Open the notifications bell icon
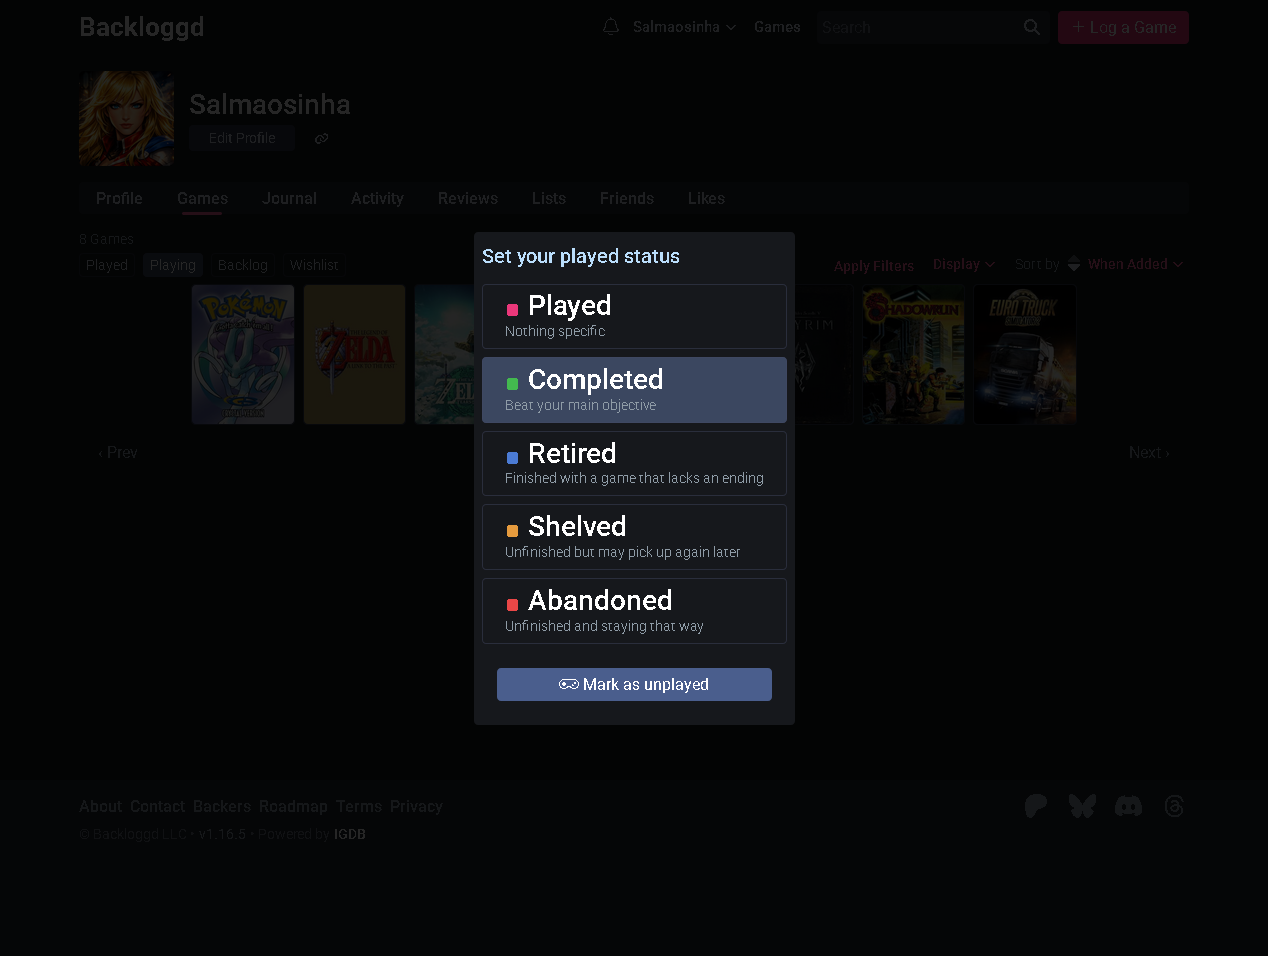This screenshot has height=956, width=1268. pos(611,27)
